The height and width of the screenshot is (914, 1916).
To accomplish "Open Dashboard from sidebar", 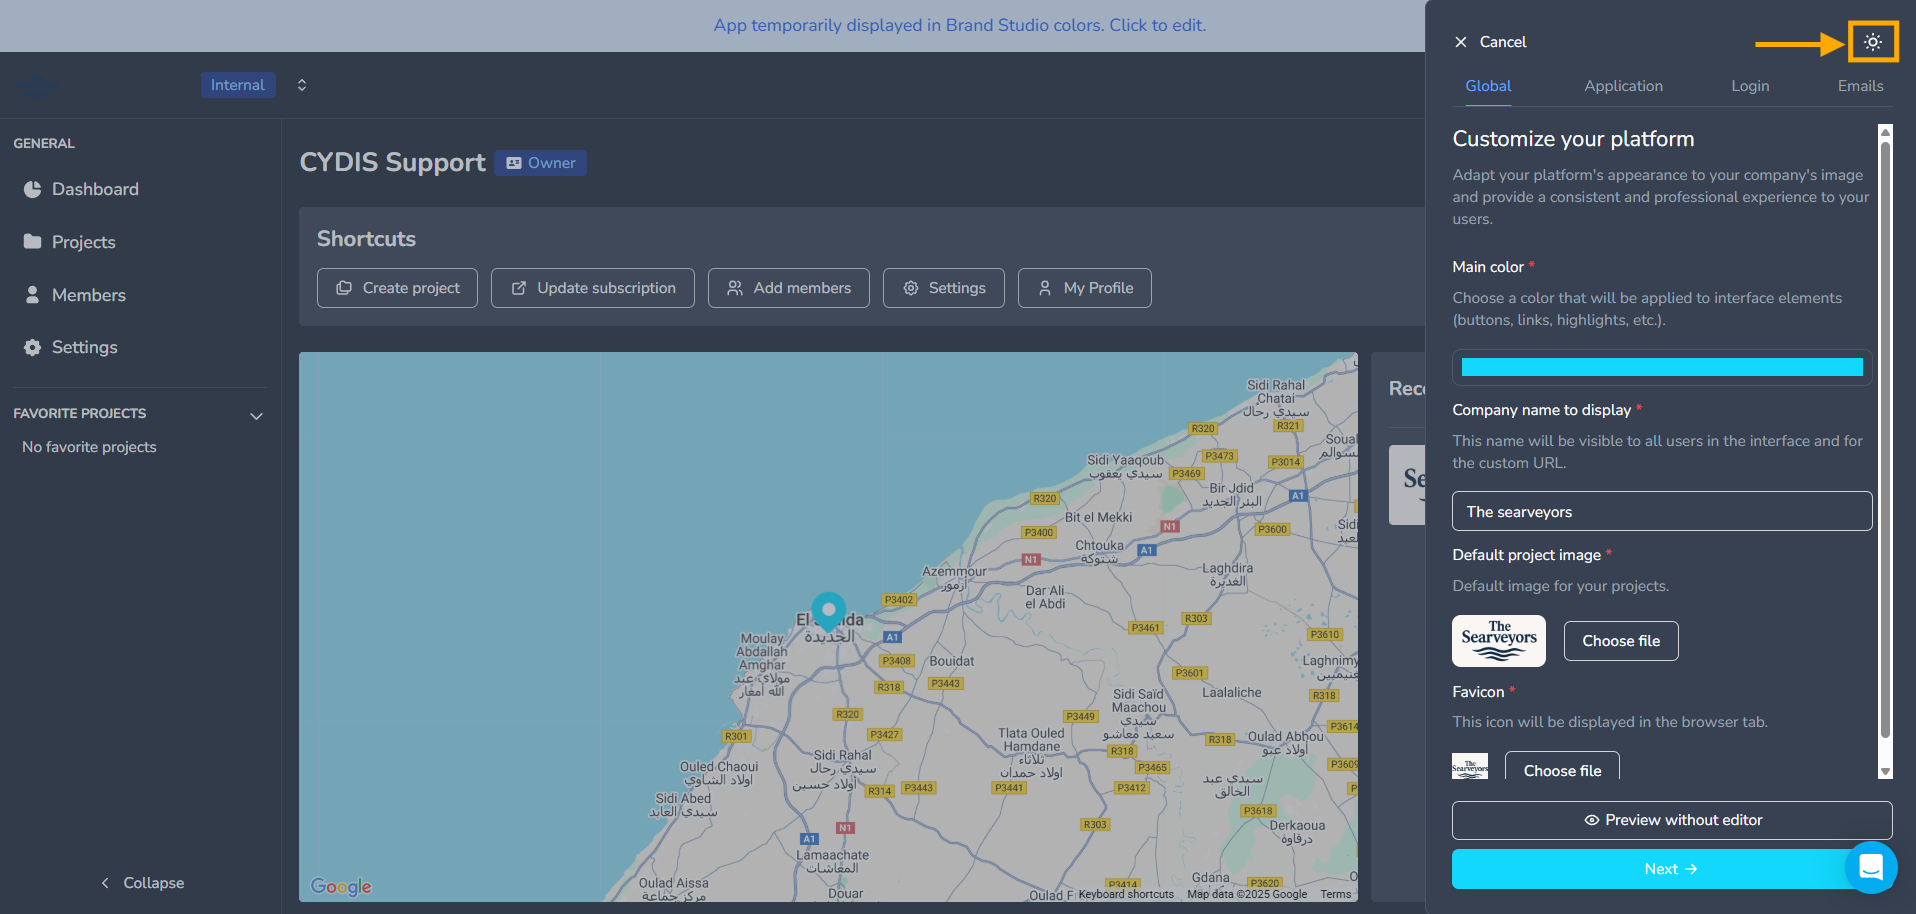I will [x=95, y=189].
